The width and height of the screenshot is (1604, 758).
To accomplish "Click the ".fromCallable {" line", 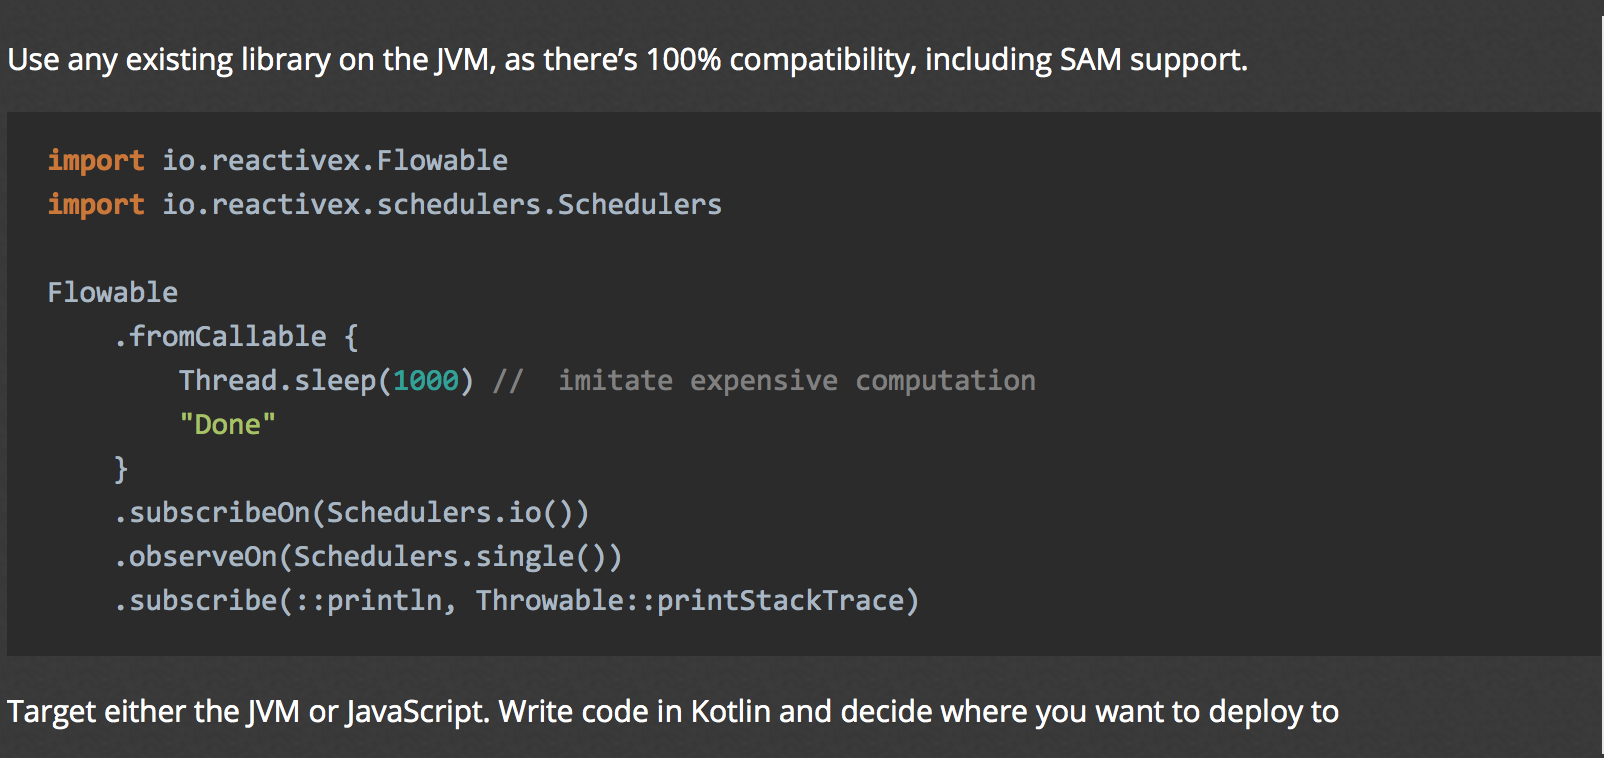I will (x=236, y=336).
